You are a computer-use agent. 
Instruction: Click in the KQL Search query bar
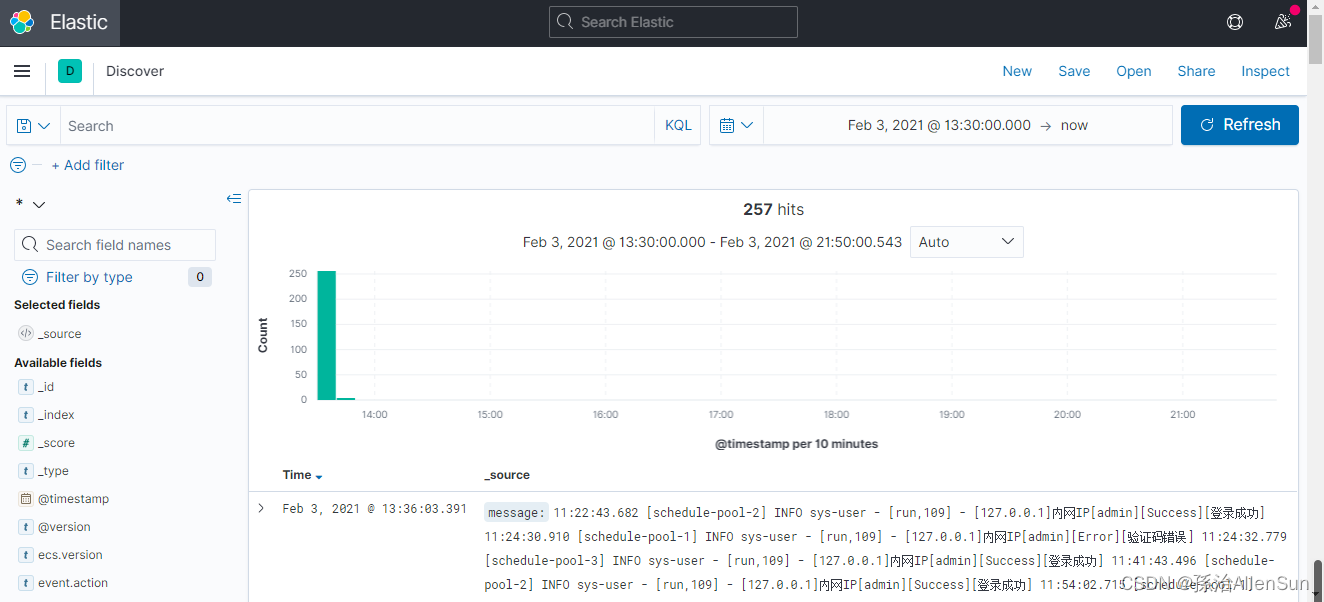point(357,126)
